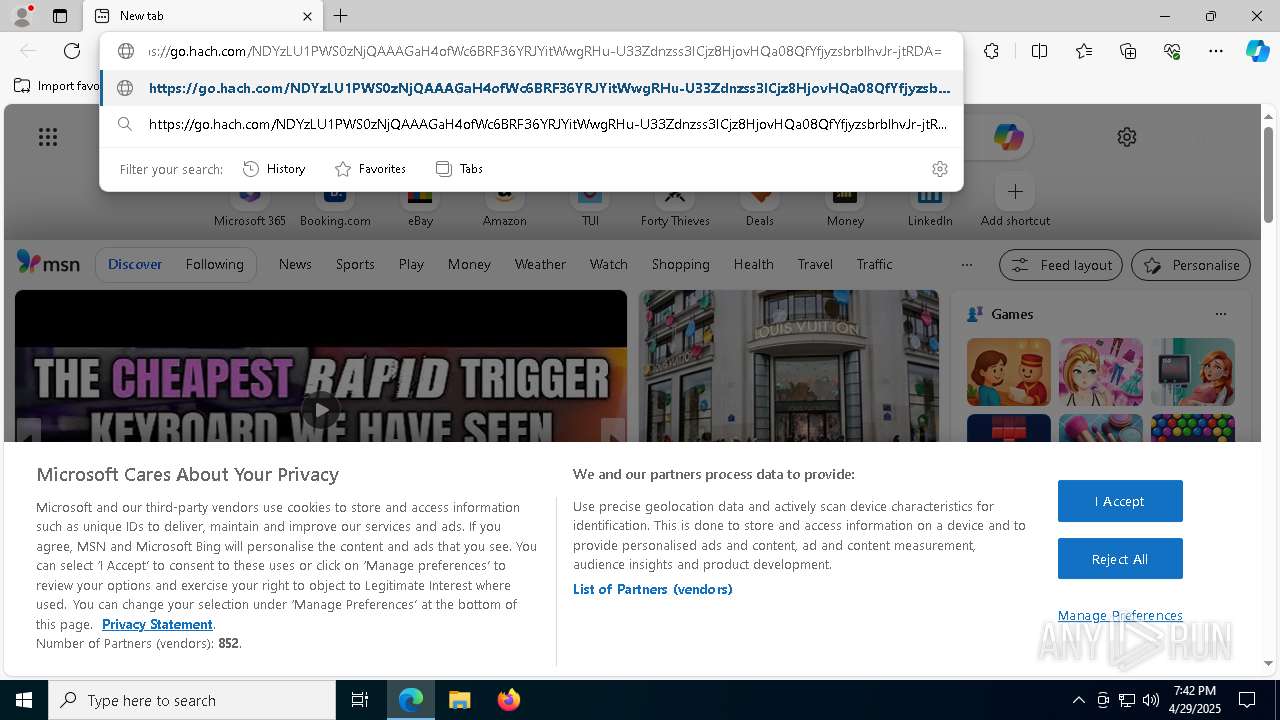Open the Watch category
Image resolution: width=1280 pixels, height=720 pixels.
608,264
